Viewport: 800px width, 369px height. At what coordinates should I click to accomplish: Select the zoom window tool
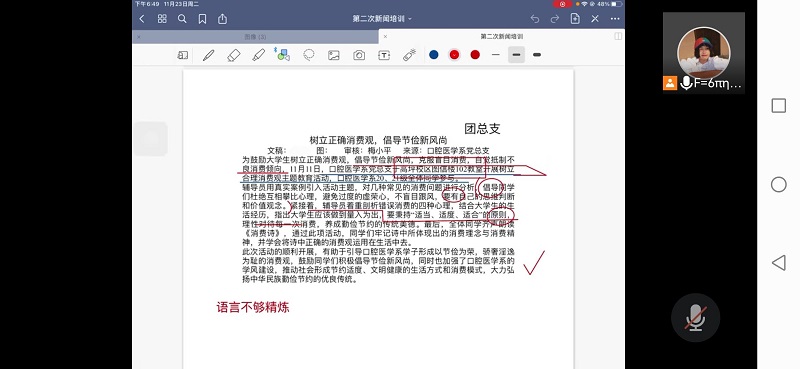pos(183,55)
